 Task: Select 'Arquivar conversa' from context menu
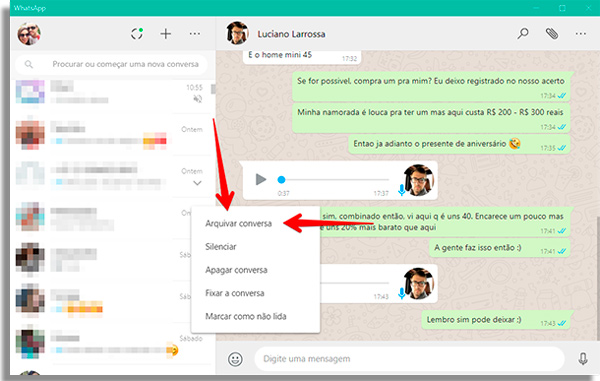coord(238,223)
